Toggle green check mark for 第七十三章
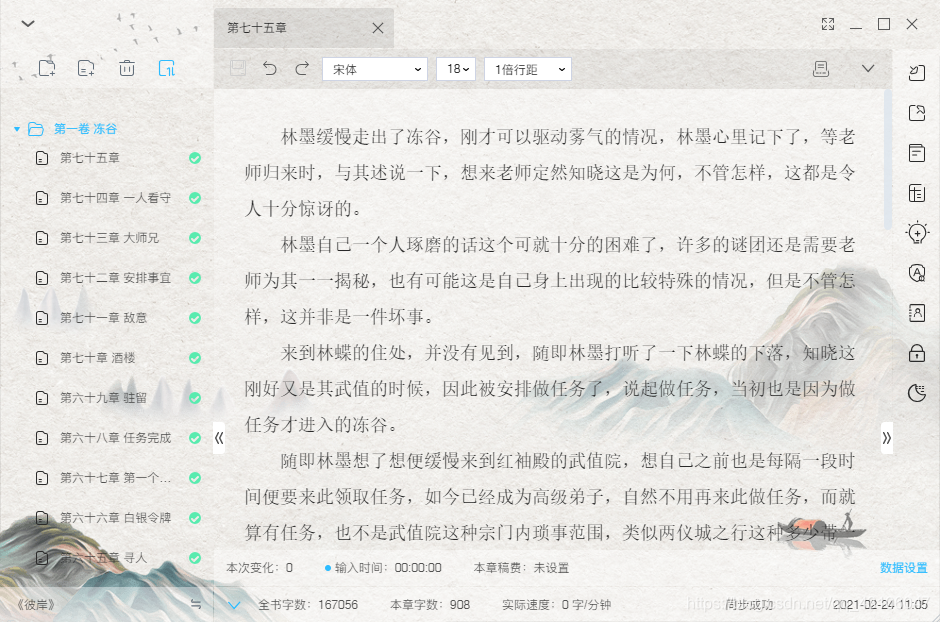 click(x=195, y=238)
